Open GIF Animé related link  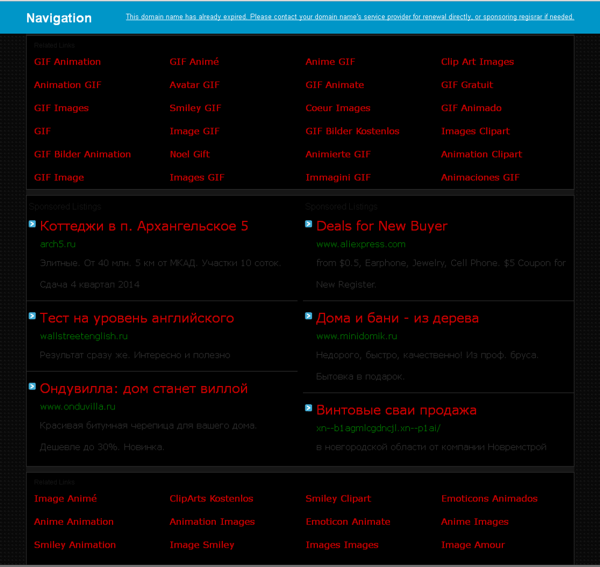point(194,62)
